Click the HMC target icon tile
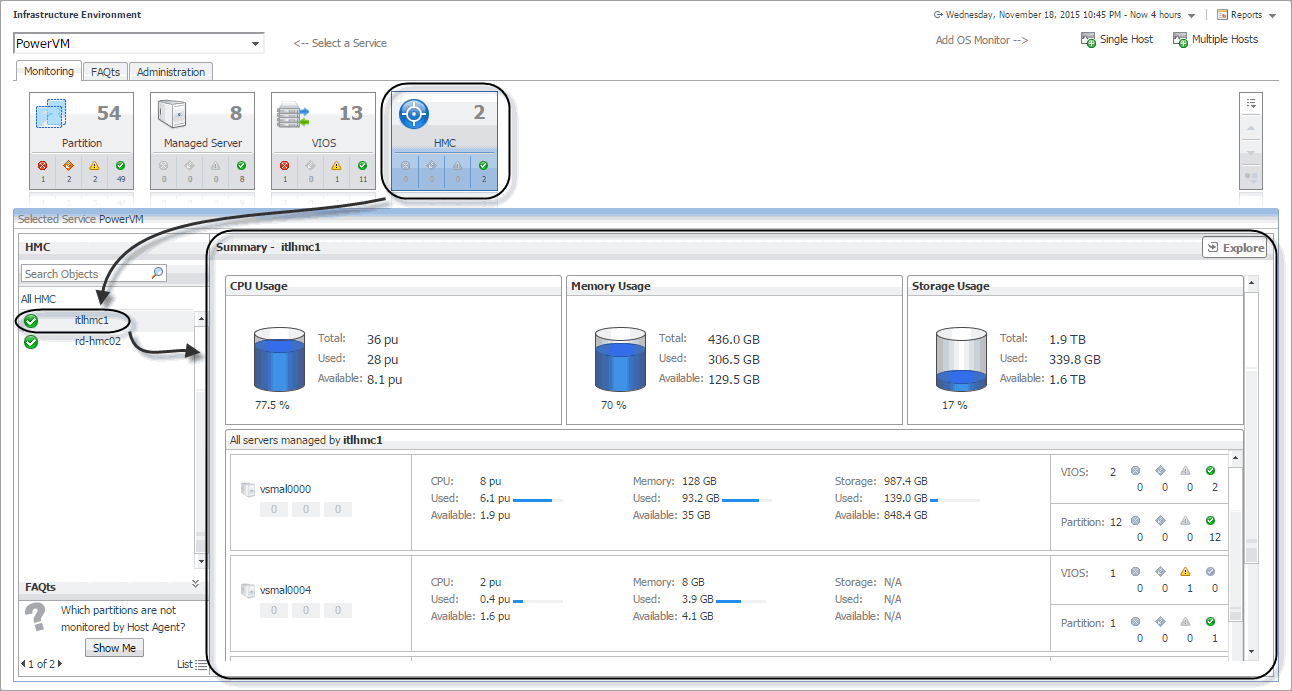 point(414,114)
